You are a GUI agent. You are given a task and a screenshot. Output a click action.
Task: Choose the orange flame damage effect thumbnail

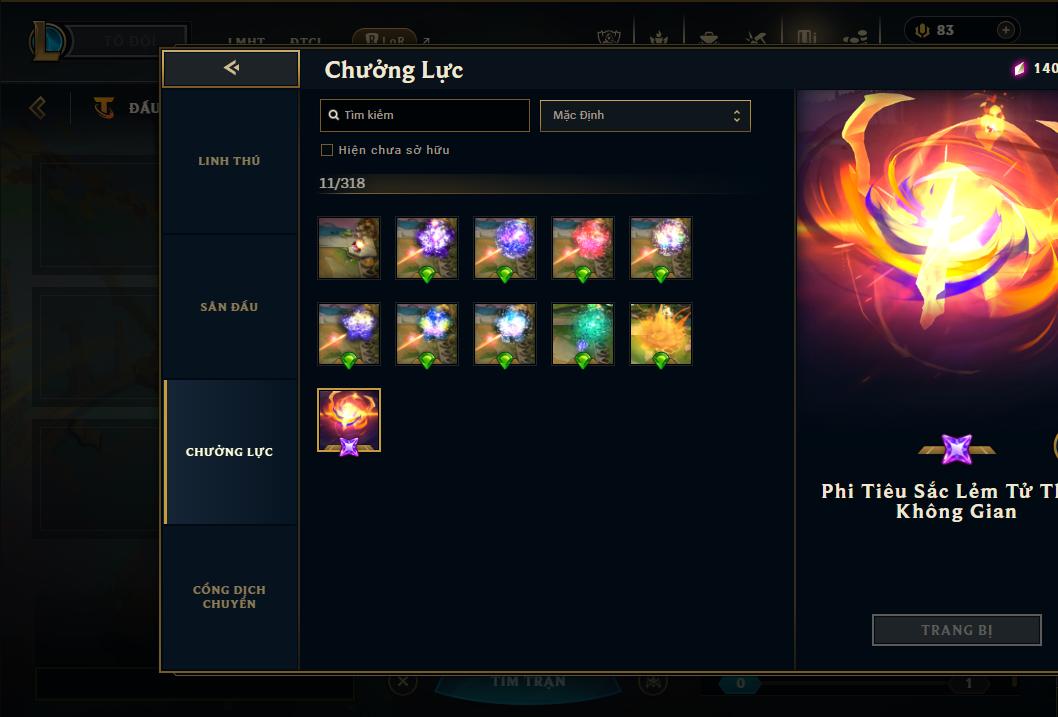(661, 334)
